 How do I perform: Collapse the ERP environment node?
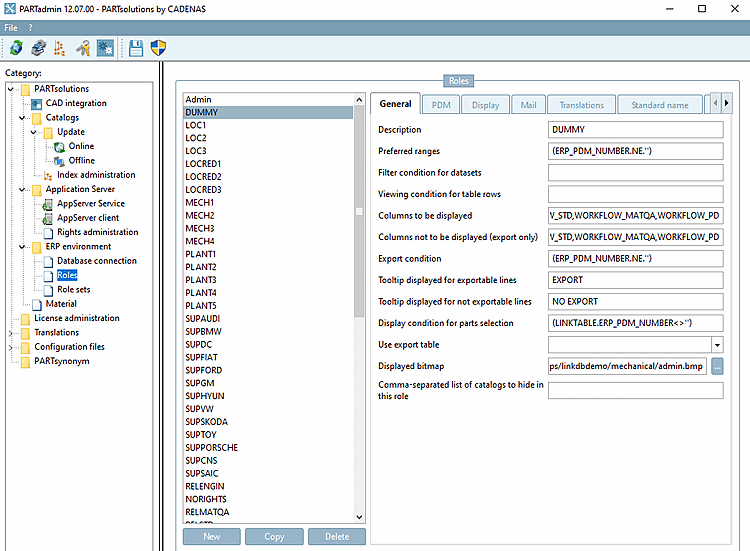(x=22, y=247)
